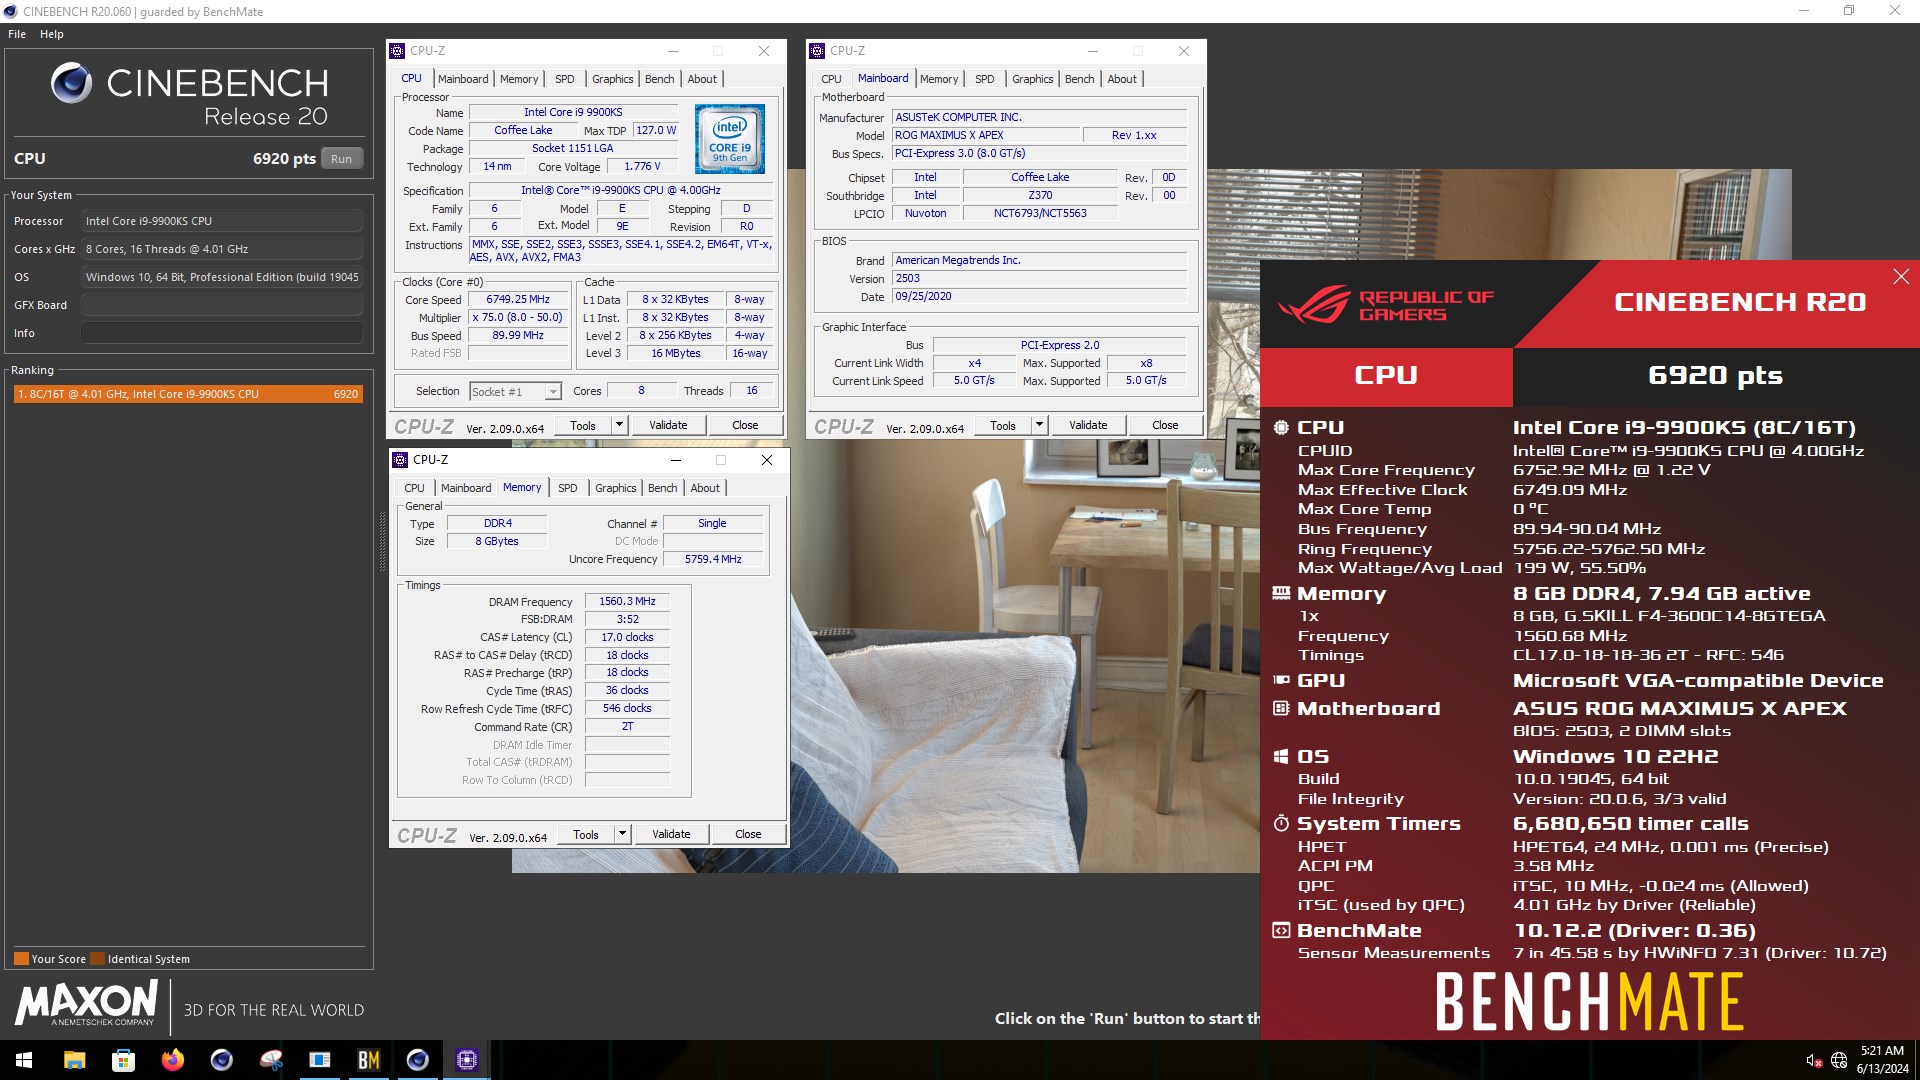
Task: Click network globe icon in system tray
Action: [1839, 1060]
